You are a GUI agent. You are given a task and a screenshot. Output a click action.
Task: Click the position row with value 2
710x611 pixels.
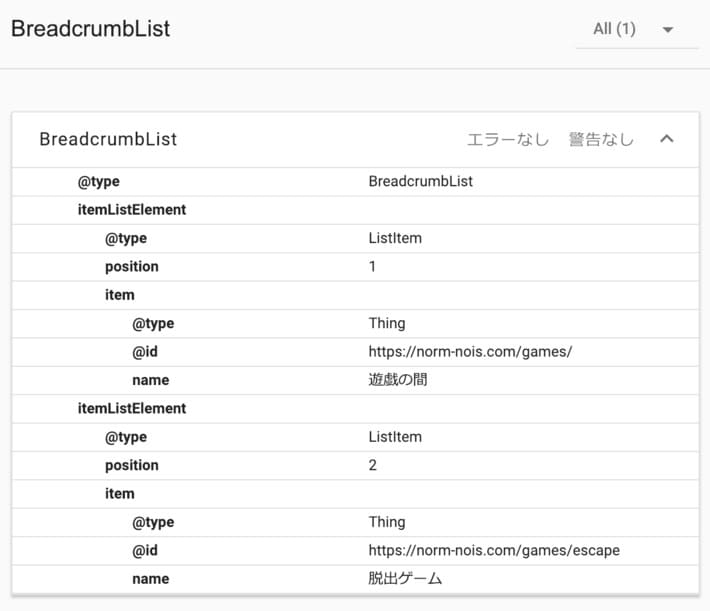tap(355, 466)
